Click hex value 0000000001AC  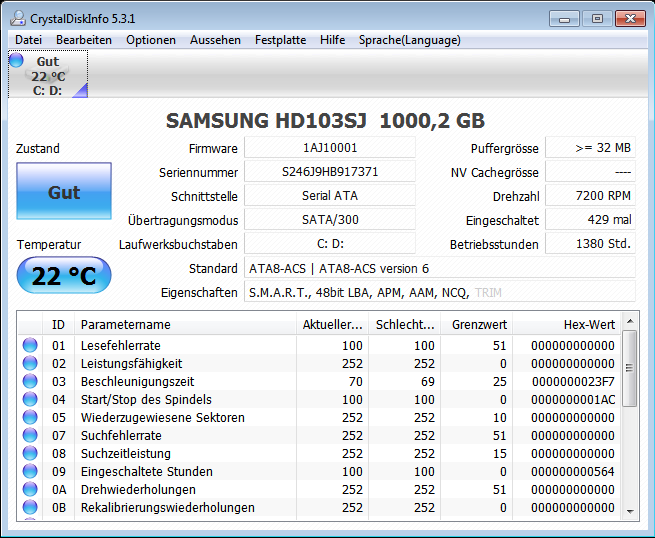pos(573,399)
